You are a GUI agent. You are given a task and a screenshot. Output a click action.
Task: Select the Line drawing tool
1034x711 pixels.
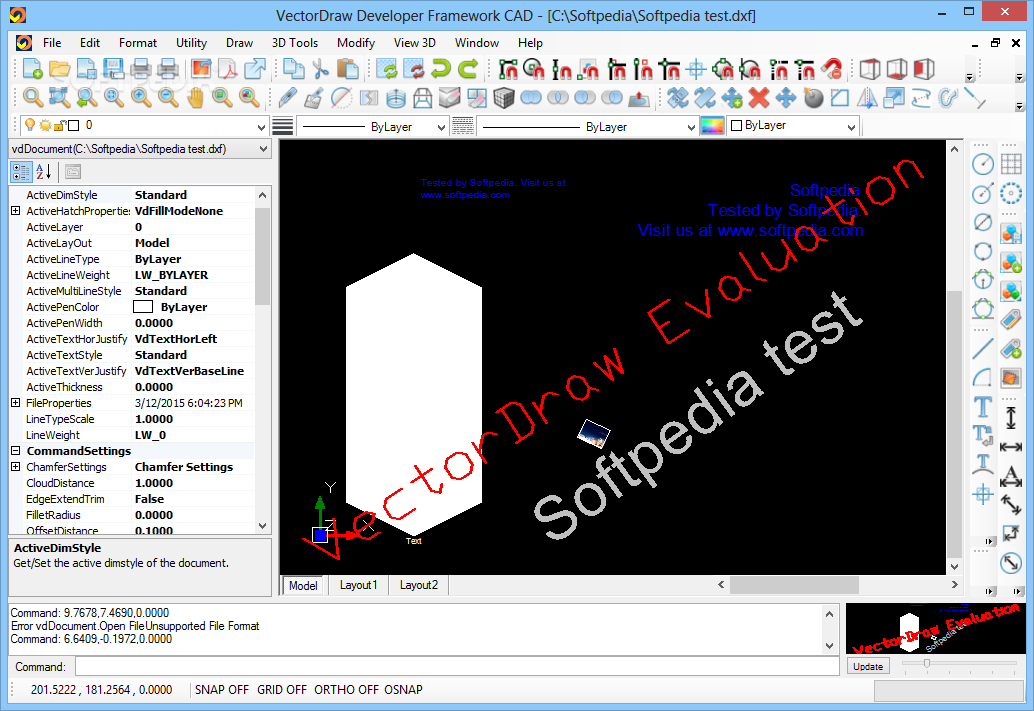[x=983, y=348]
